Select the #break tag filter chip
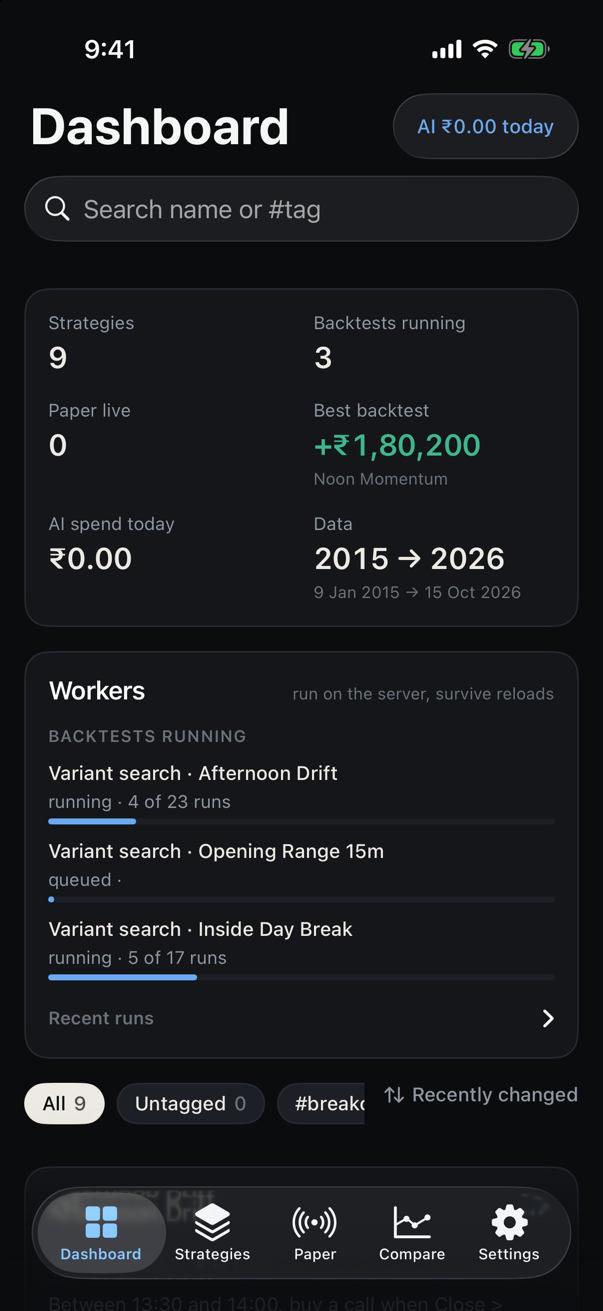Viewport: 603px width, 1311px height. pyautogui.click(x=321, y=1104)
